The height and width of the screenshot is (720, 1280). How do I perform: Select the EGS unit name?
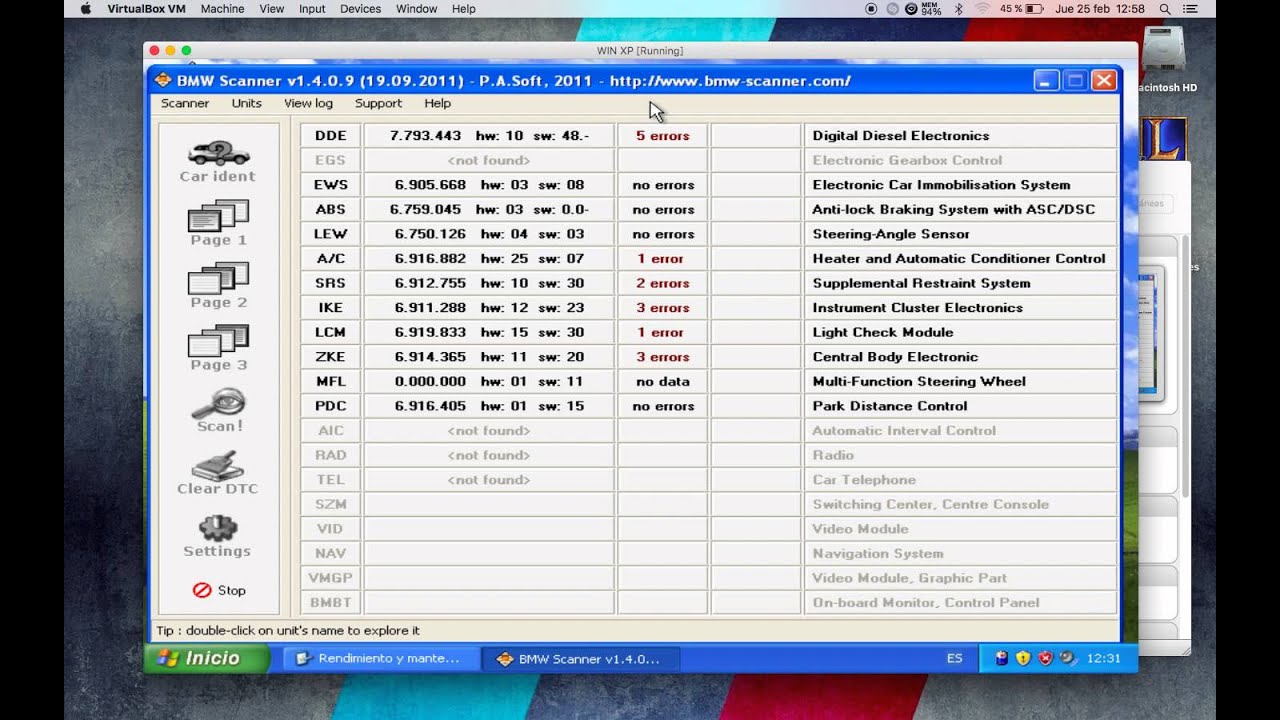click(330, 160)
